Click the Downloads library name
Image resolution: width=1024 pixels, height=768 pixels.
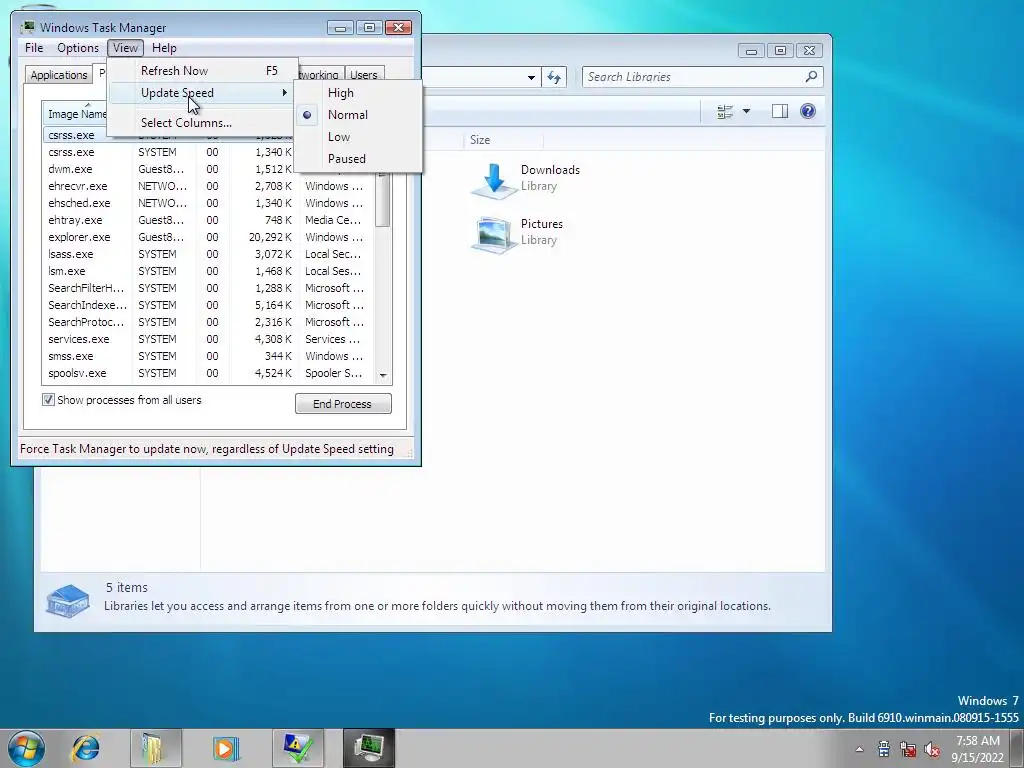pos(550,170)
